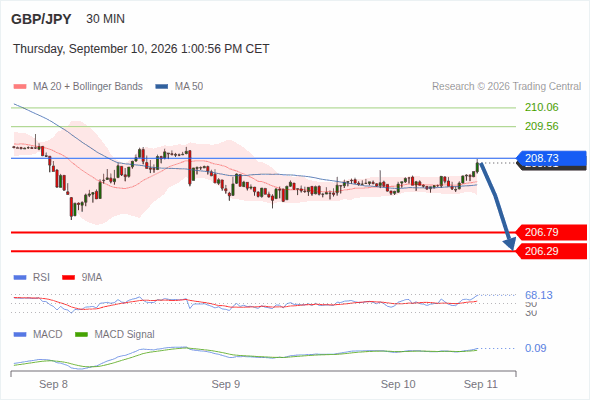Click the green MACD Signal legend swatch

[81, 335]
